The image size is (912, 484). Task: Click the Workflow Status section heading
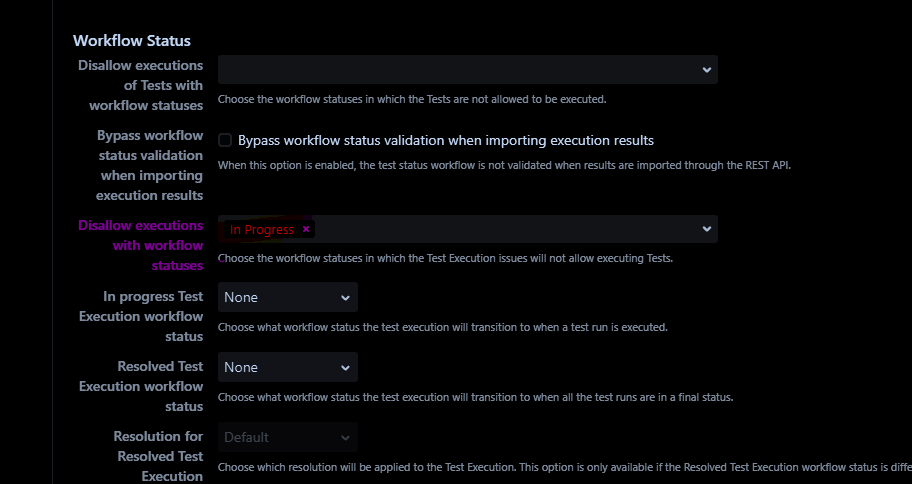coord(132,41)
